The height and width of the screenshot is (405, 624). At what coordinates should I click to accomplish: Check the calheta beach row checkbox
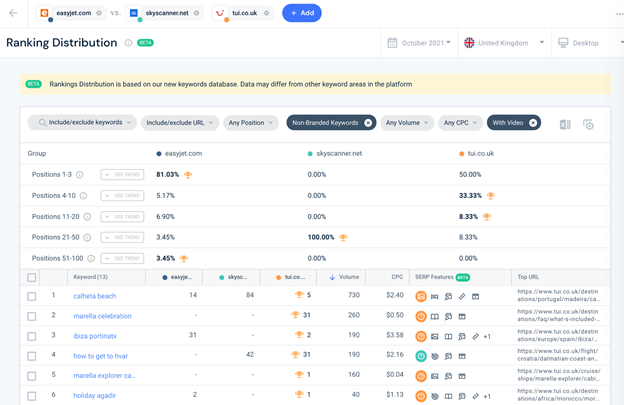click(31, 296)
